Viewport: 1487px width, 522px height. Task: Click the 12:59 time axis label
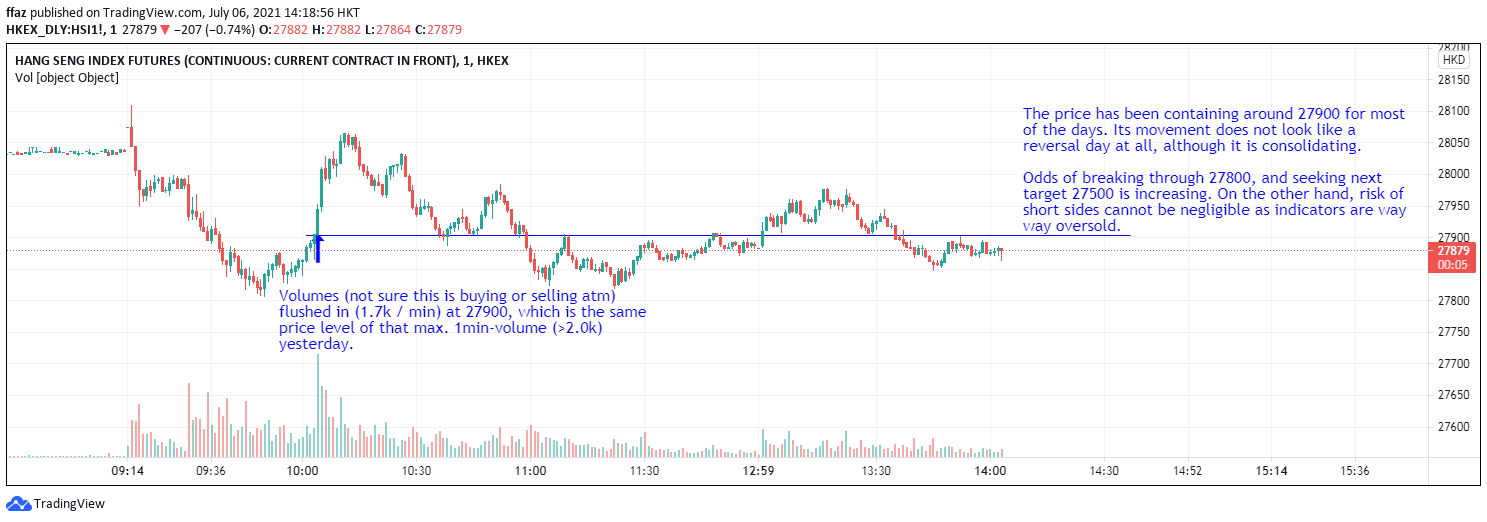[x=759, y=471]
